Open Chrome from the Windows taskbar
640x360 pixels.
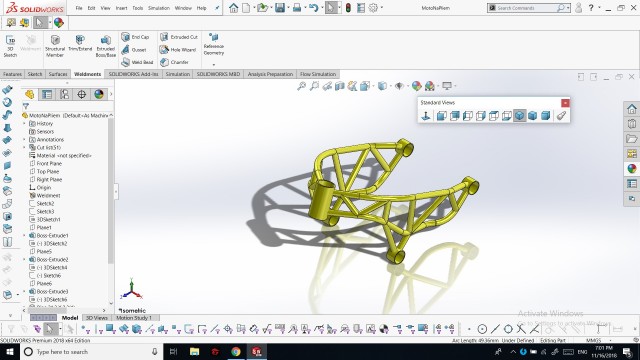236,351
